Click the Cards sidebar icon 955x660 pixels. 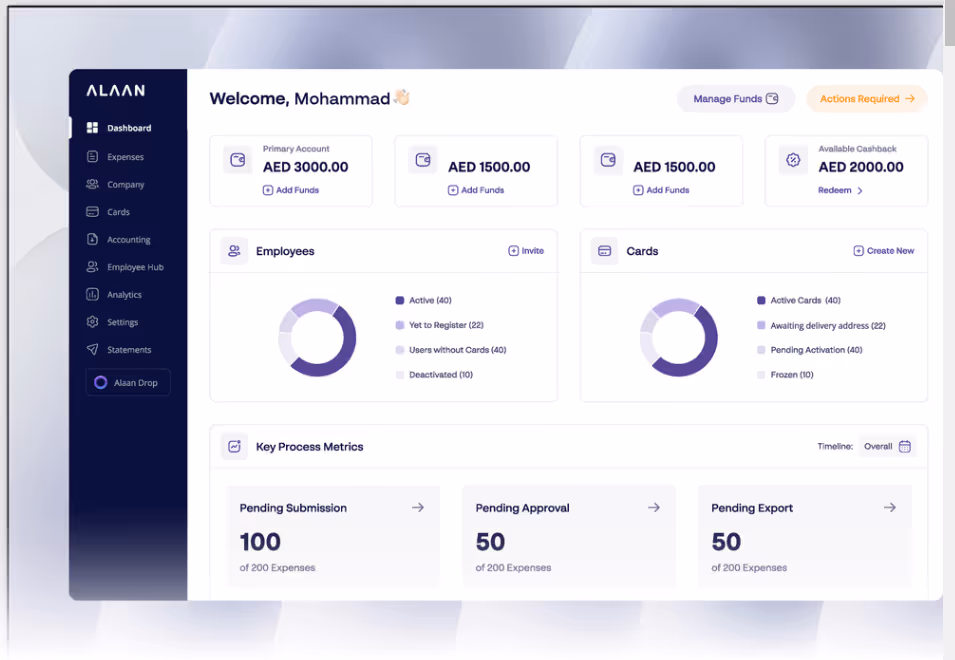tap(93, 212)
